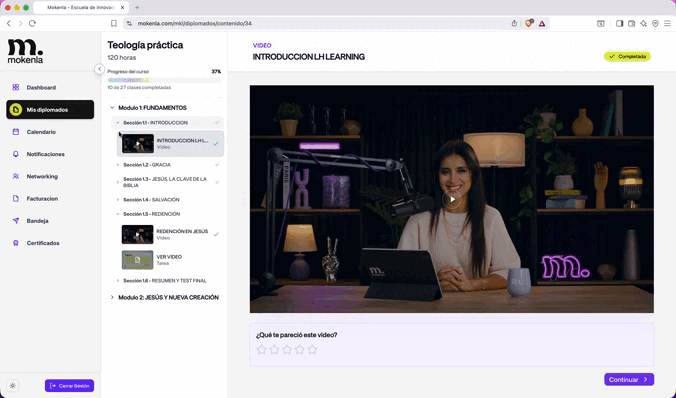
Task: Click the Facturacion document icon
Action: [x=16, y=199]
